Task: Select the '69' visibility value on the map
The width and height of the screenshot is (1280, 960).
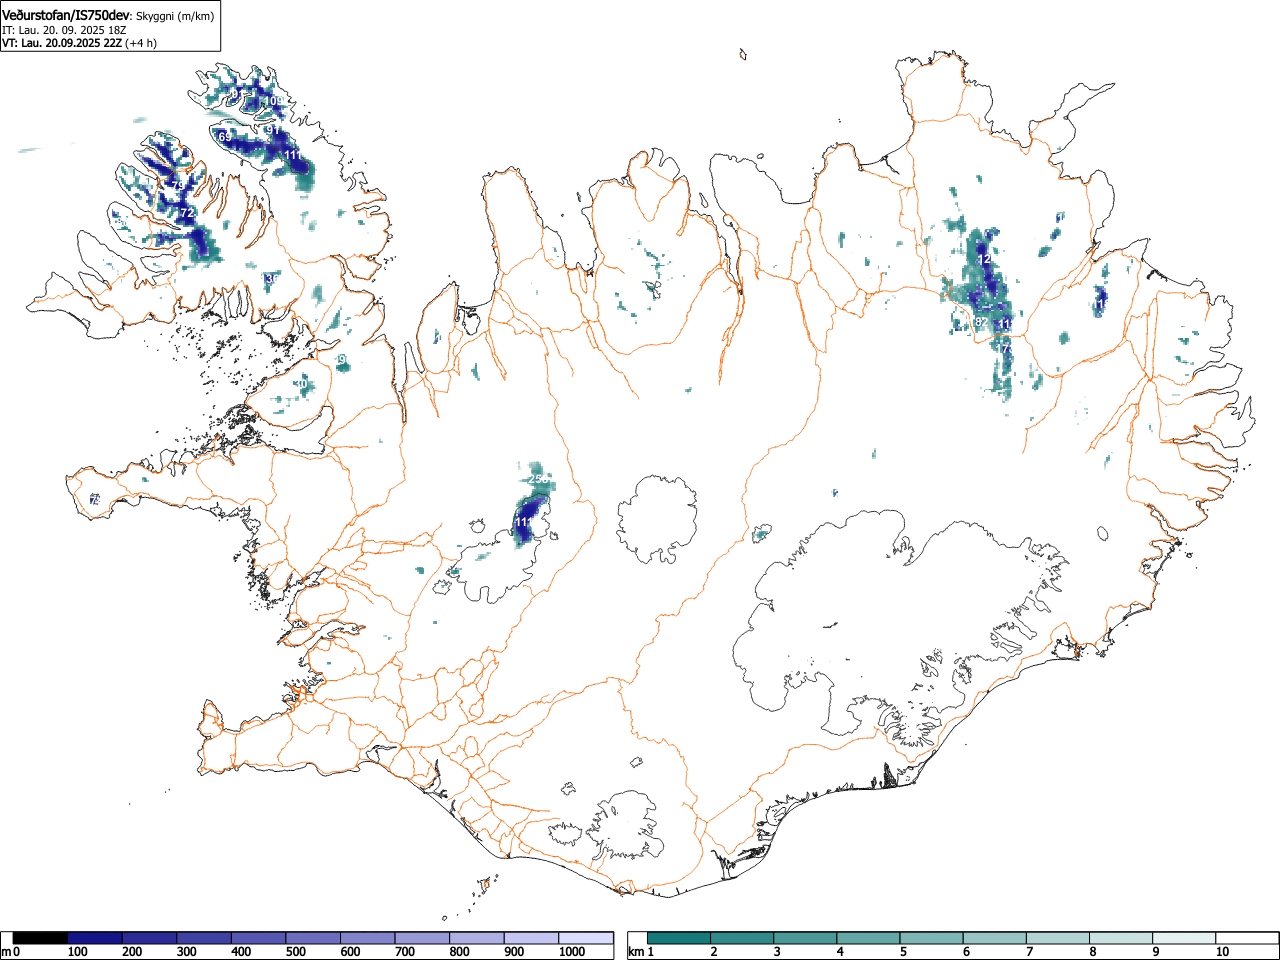Action: [224, 136]
